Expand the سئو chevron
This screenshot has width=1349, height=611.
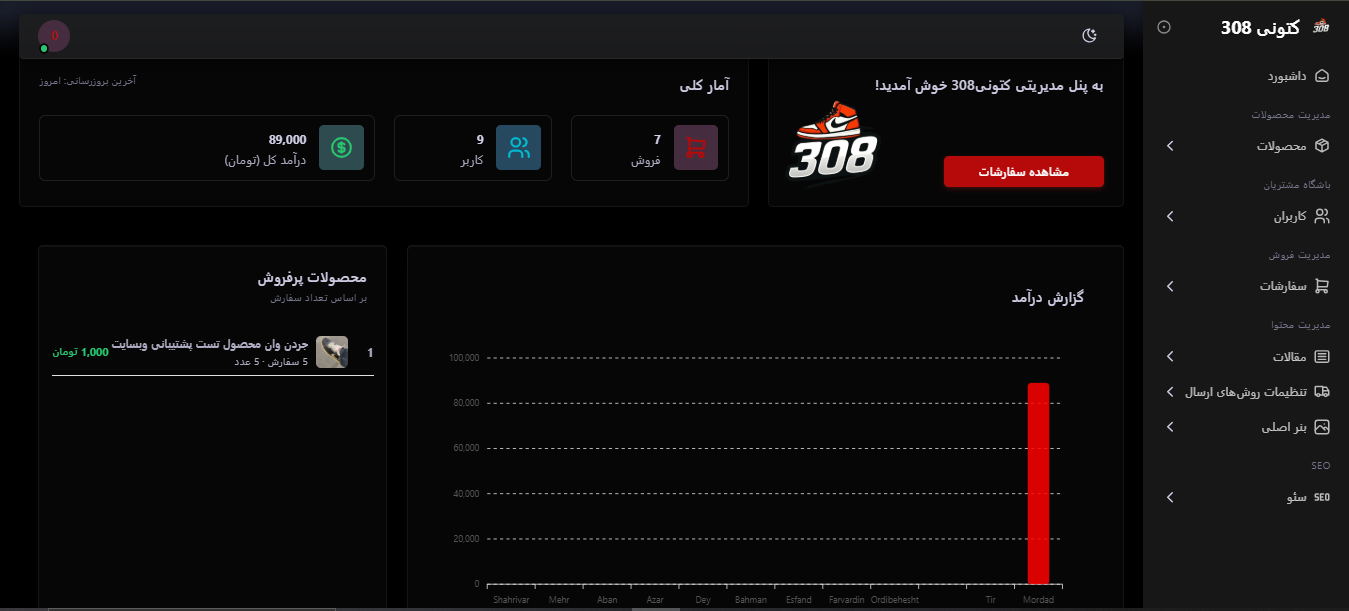tap(1170, 497)
